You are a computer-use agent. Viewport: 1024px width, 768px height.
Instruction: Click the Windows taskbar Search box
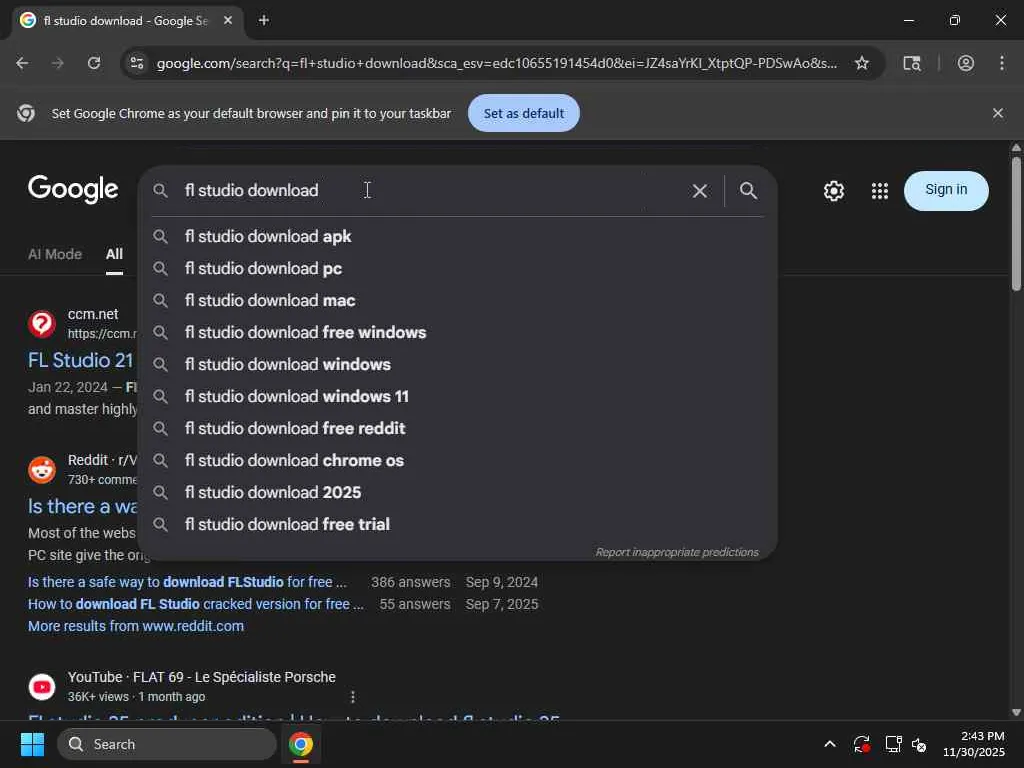click(x=167, y=744)
